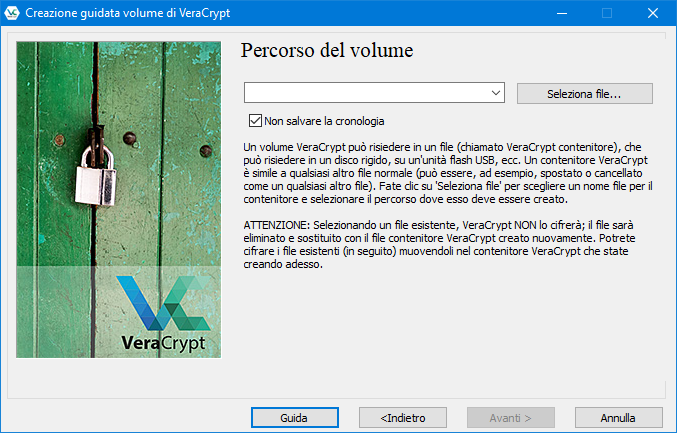The image size is (677, 433).
Task: Go back with the '<Indietro' button
Action: pos(403,417)
